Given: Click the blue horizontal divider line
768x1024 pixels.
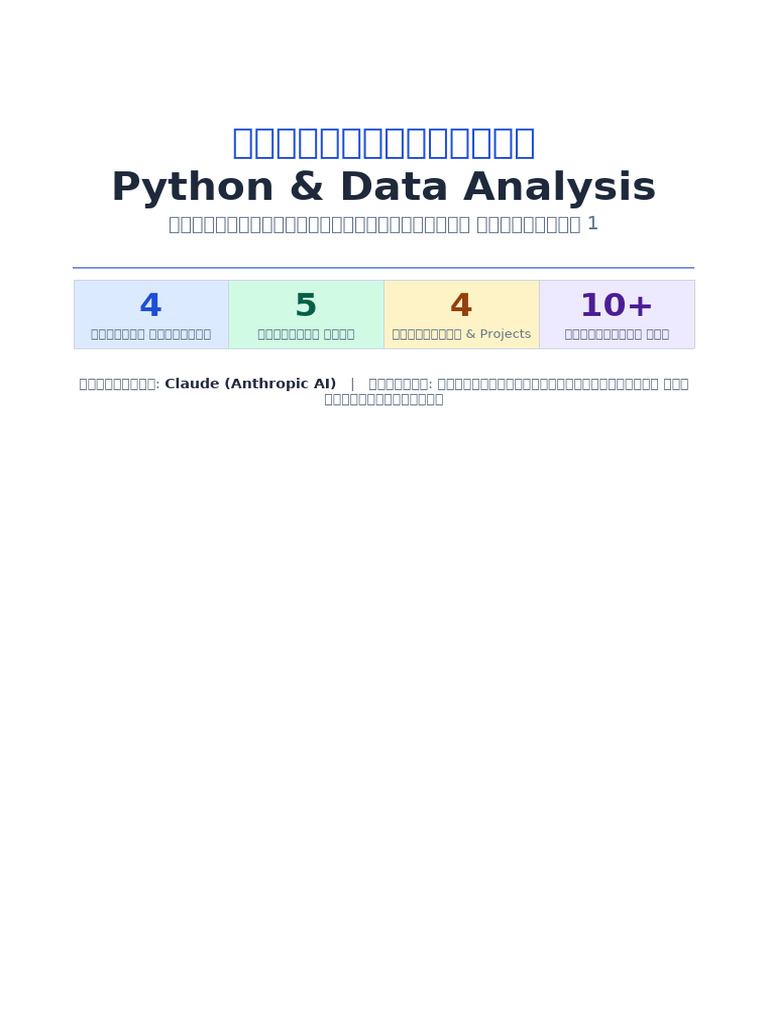Looking at the screenshot, I should coord(383,268).
